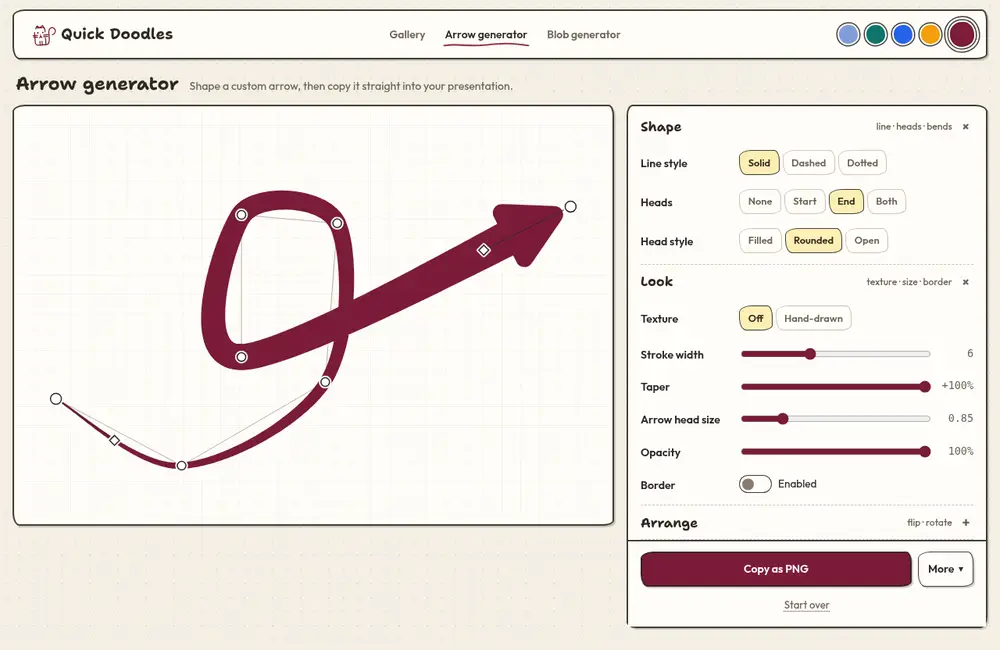Image resolution: width=1000 pixels, height=650 pixels.
Task: Pick the teal green color swatch
Action: click(875, 34)
